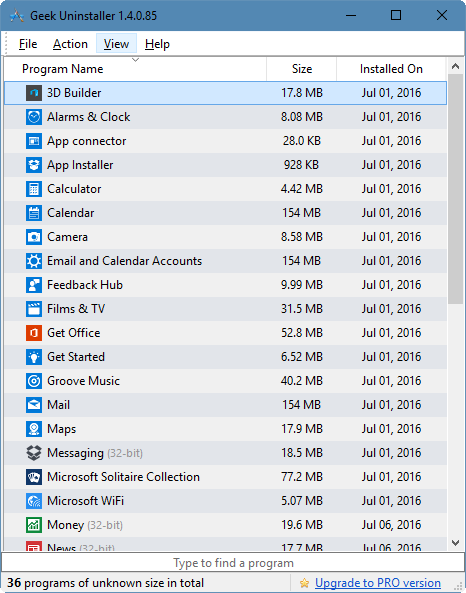The image size is (466, 593).
Task: Click the orange Get Office icon
Action: [34, 333]
